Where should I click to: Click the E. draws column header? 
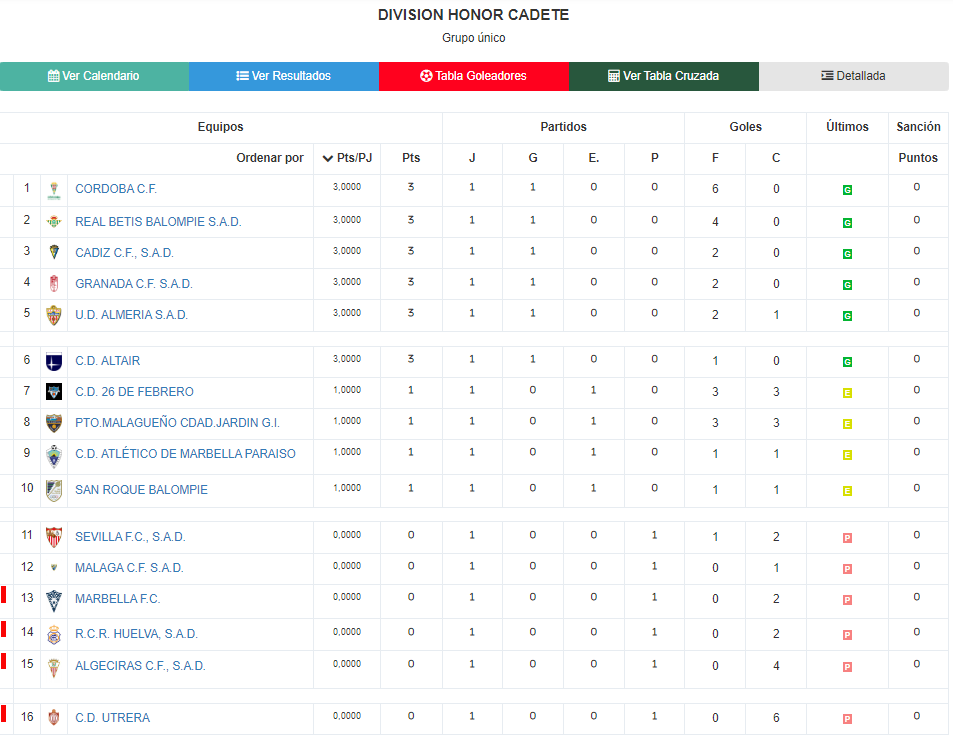[594, 158]
